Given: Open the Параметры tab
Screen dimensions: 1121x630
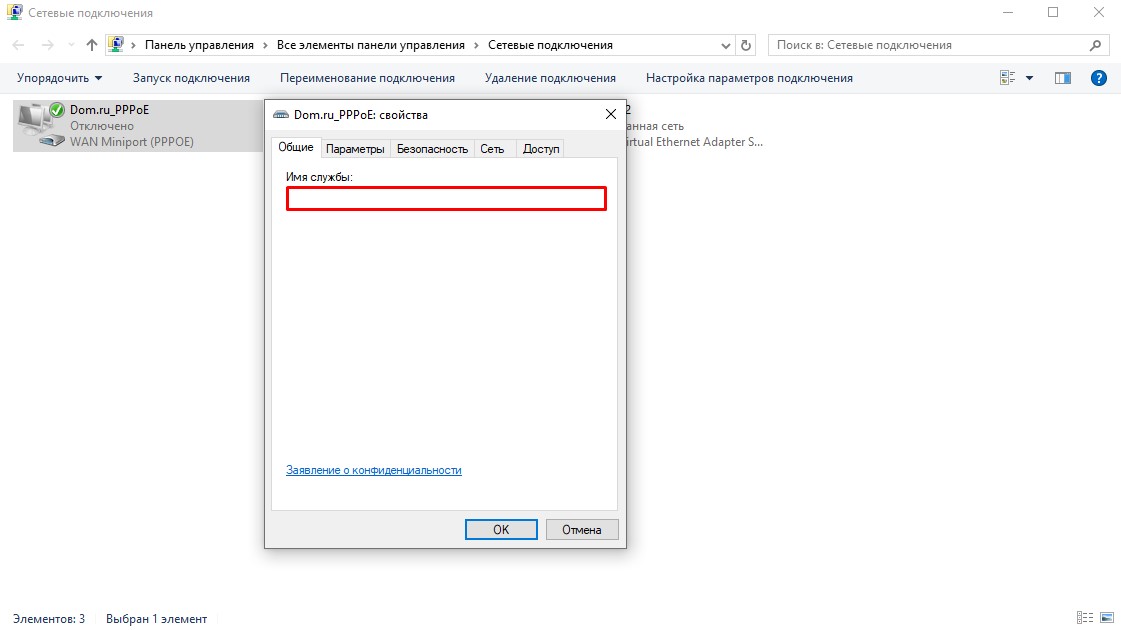Looking at the screenshot, I should (355, 148).
